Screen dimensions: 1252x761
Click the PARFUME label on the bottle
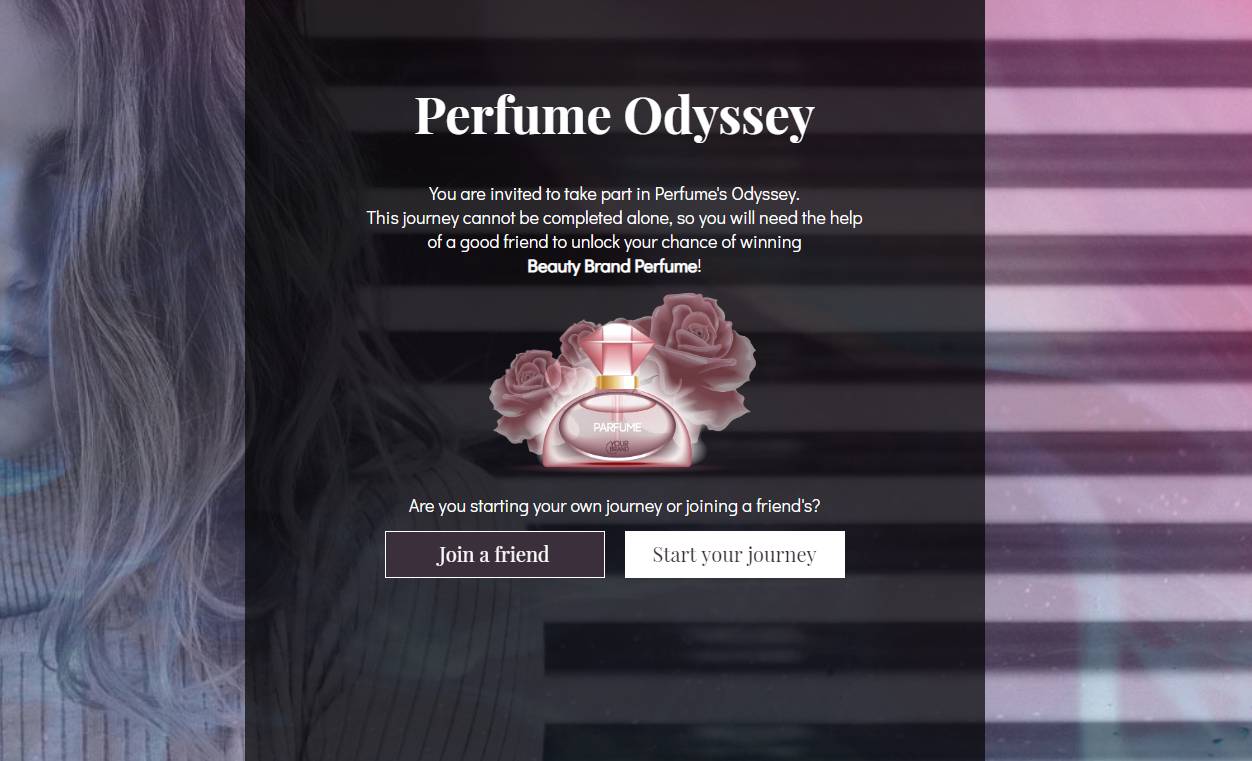[616, 427]
